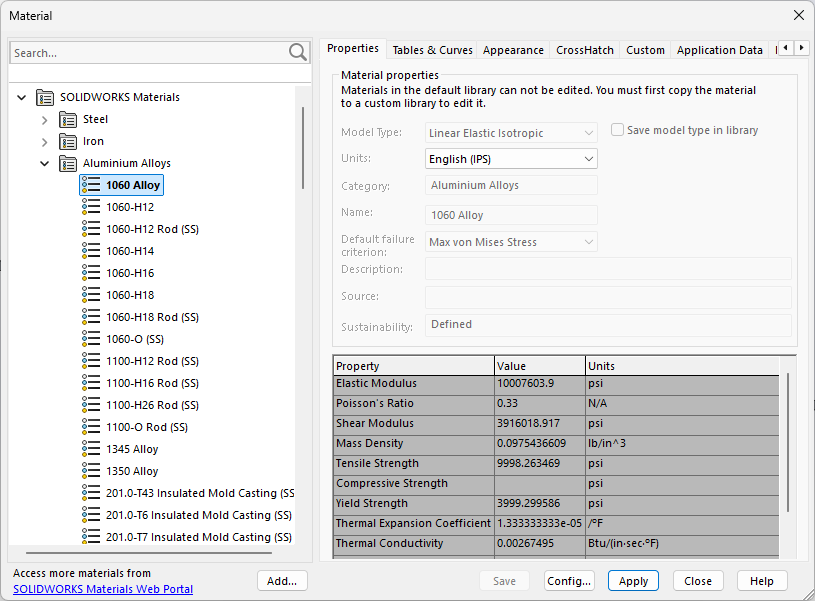Collapse the Aluminium Alloys category
The image size is (815, 601).
45,163
